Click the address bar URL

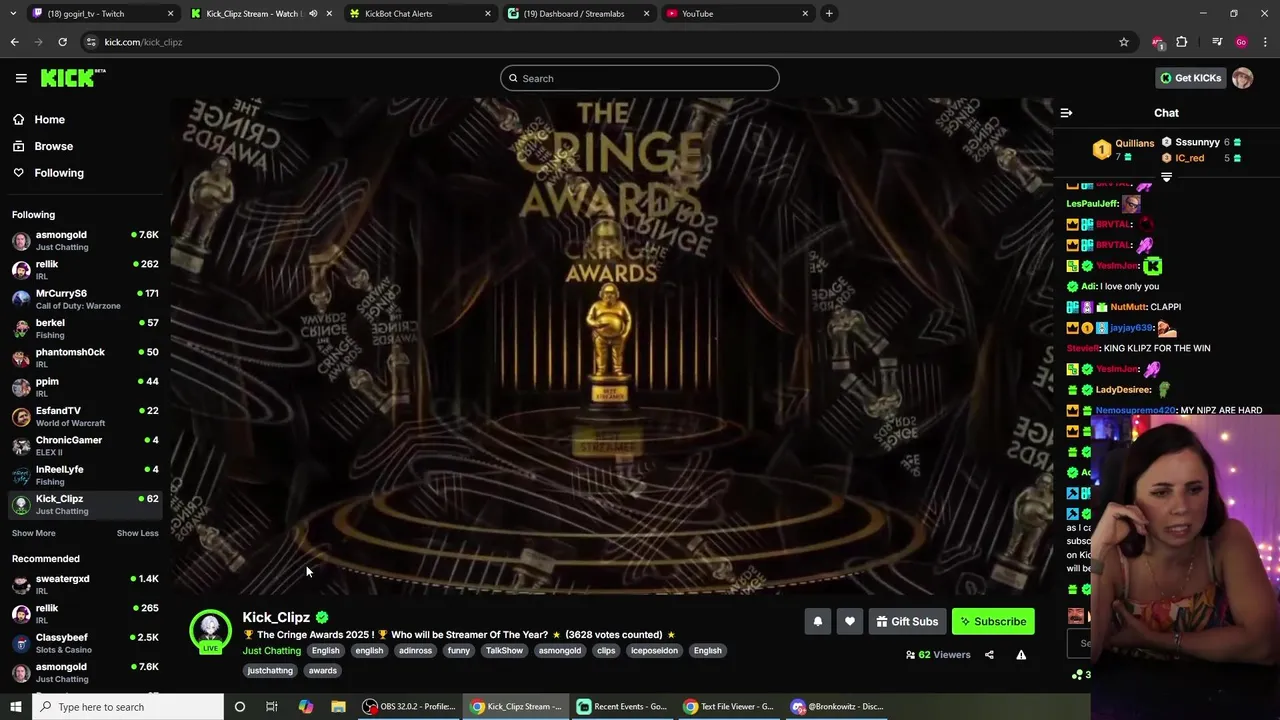tap(143, 42)
